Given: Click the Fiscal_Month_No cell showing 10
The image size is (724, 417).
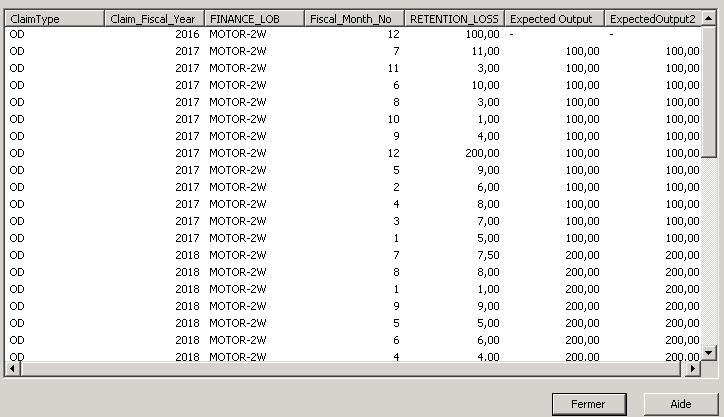Looking at the screenshot, I should click(x=393, y=119).
